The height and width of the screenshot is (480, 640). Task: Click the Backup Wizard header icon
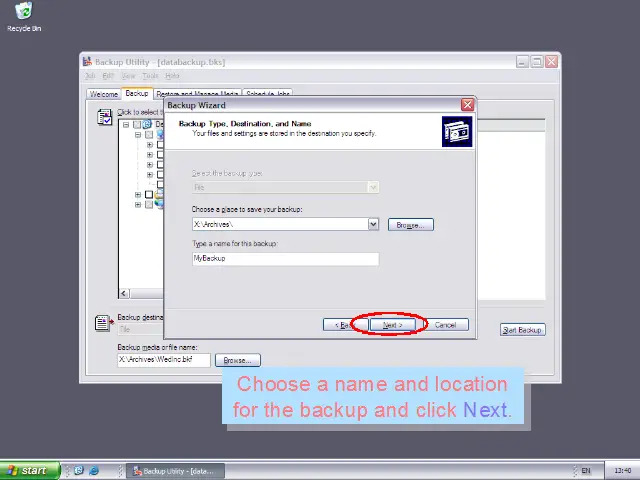tap(456, 131)
